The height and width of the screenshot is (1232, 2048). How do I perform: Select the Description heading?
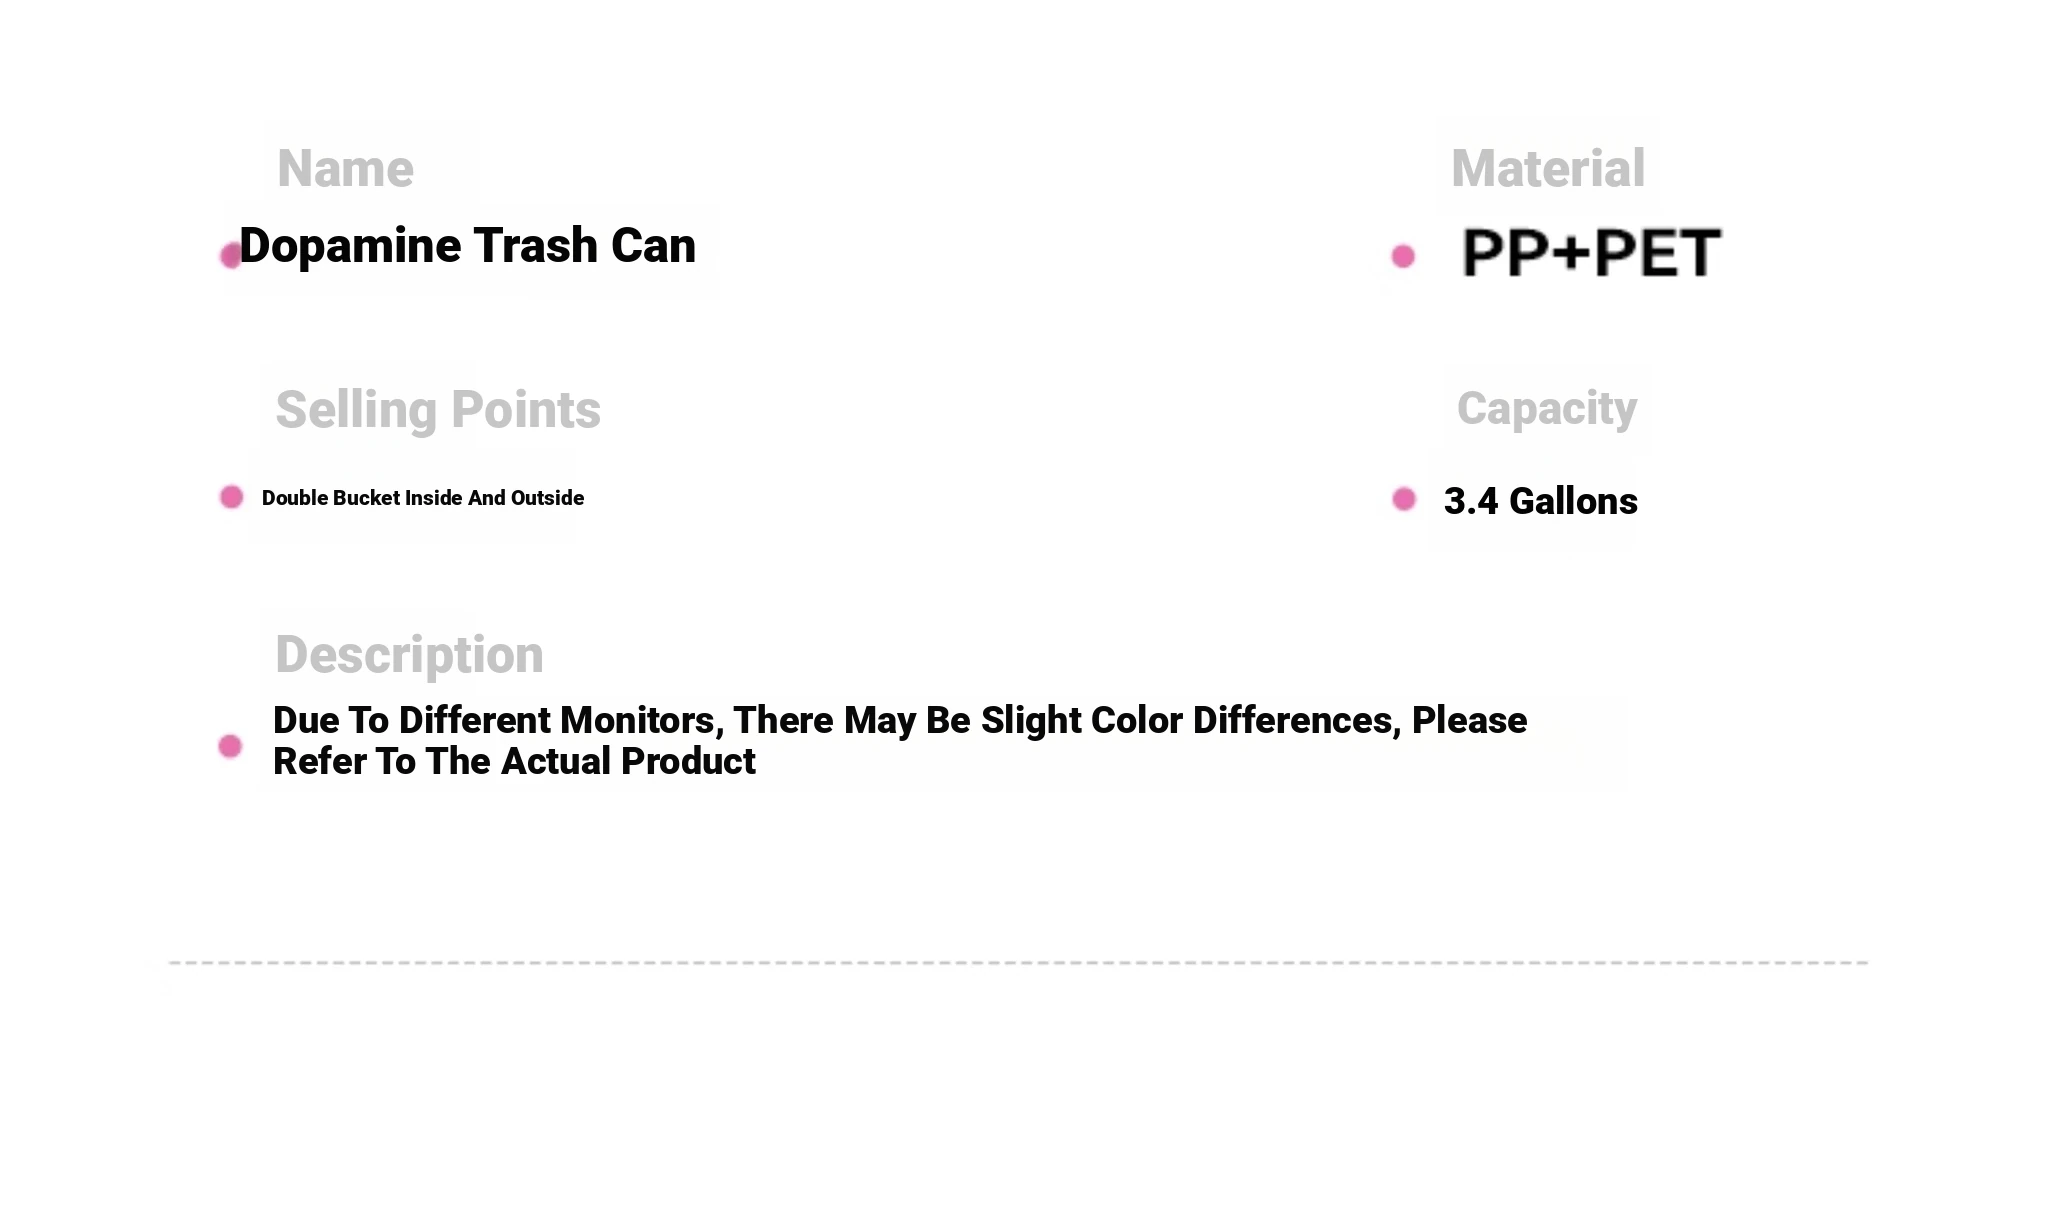pyautogui.click(x=409, y=655)
